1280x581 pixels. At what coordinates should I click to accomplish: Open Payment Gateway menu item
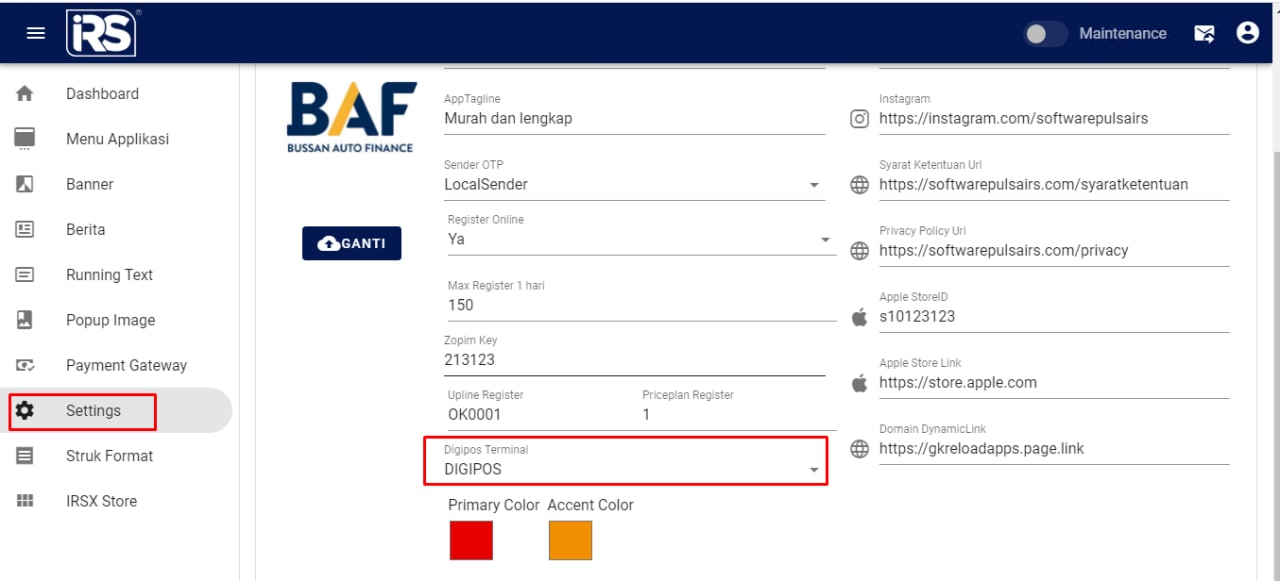coord(126,366)
